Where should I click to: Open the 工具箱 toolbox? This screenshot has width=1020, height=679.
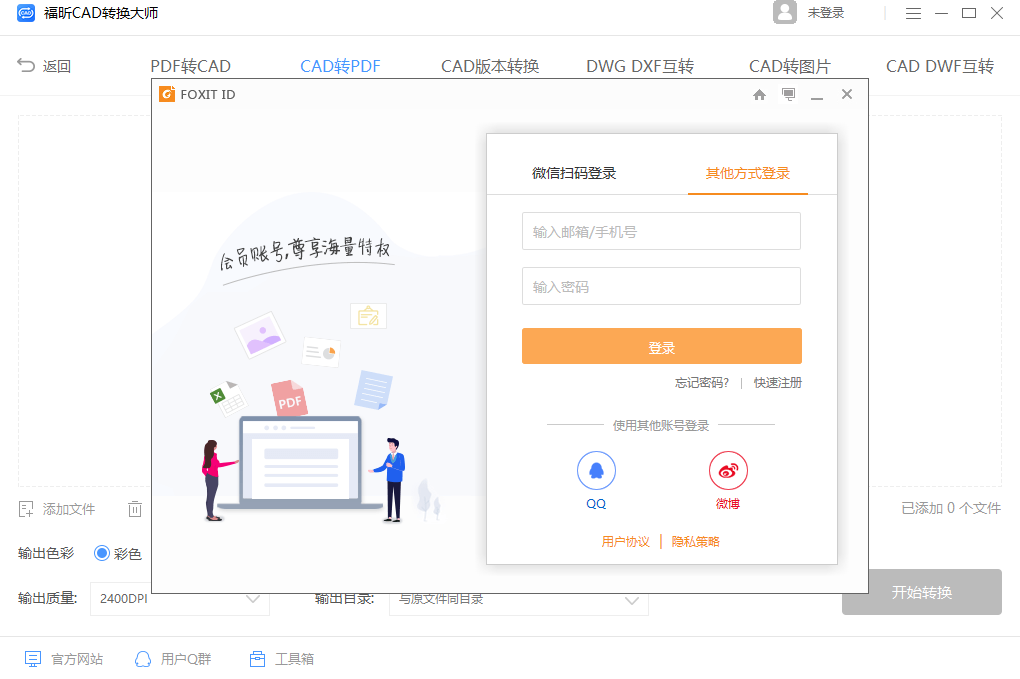282,659
